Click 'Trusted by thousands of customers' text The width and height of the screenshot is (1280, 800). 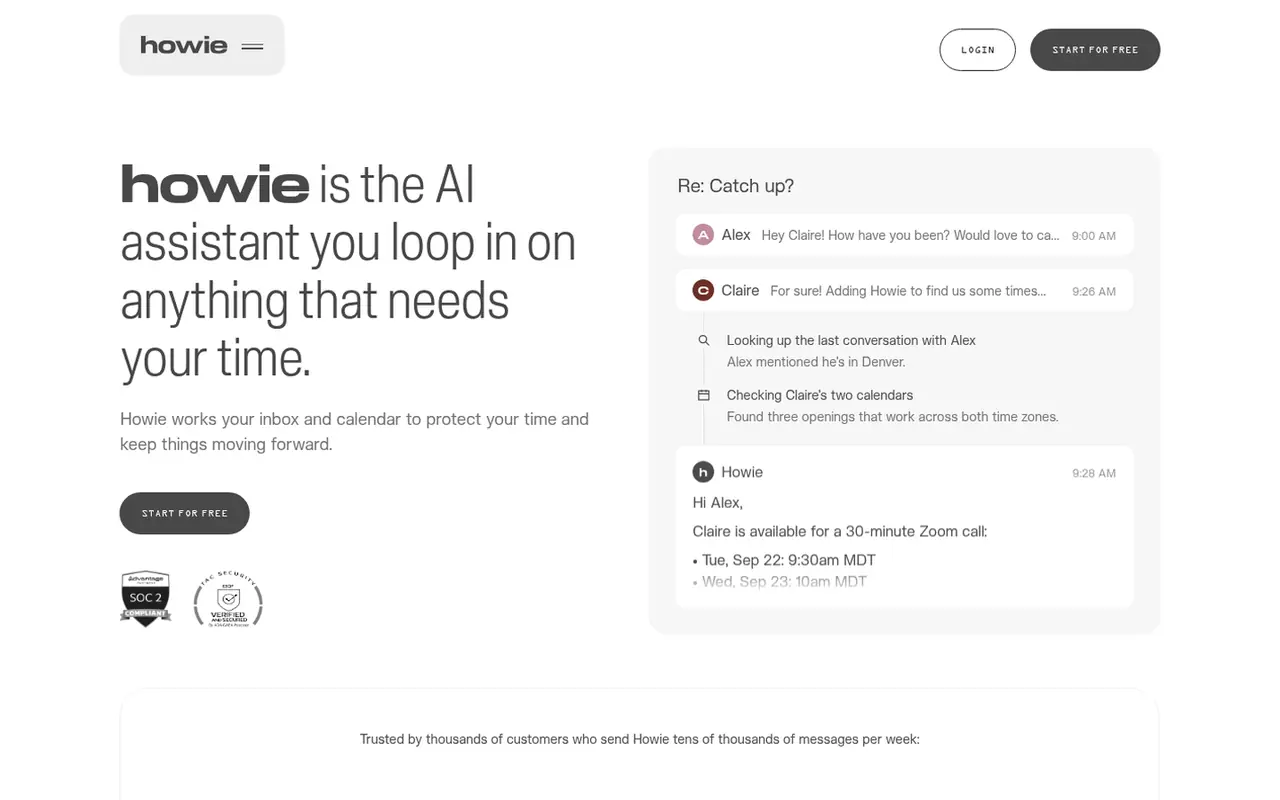pyautogui.click(x=640, y=739)
